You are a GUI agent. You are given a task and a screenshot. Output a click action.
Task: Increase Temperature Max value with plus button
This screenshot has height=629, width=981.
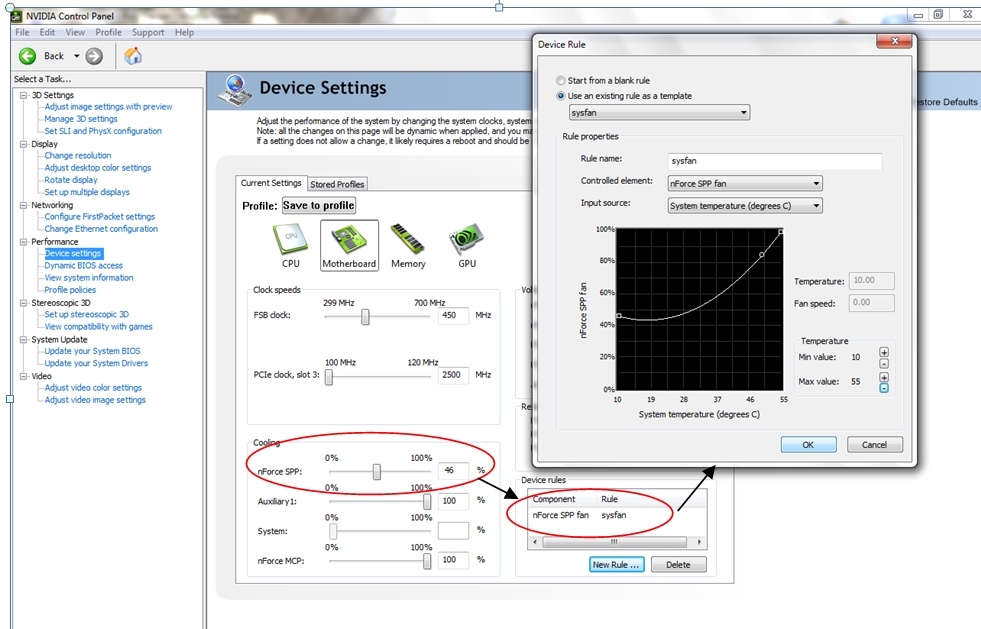(884, 377)
